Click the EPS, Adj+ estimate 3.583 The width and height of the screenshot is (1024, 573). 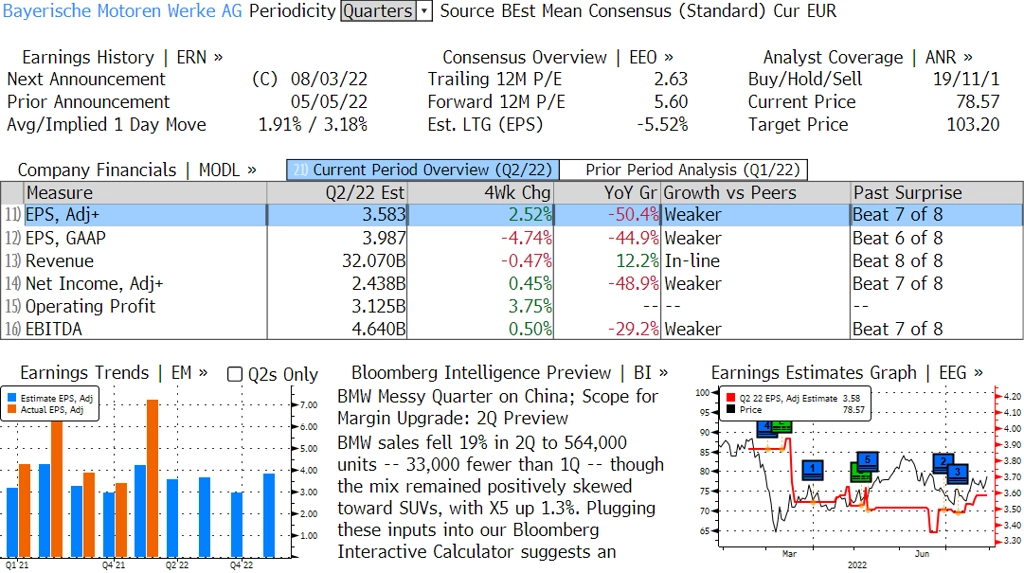point(384,215)
